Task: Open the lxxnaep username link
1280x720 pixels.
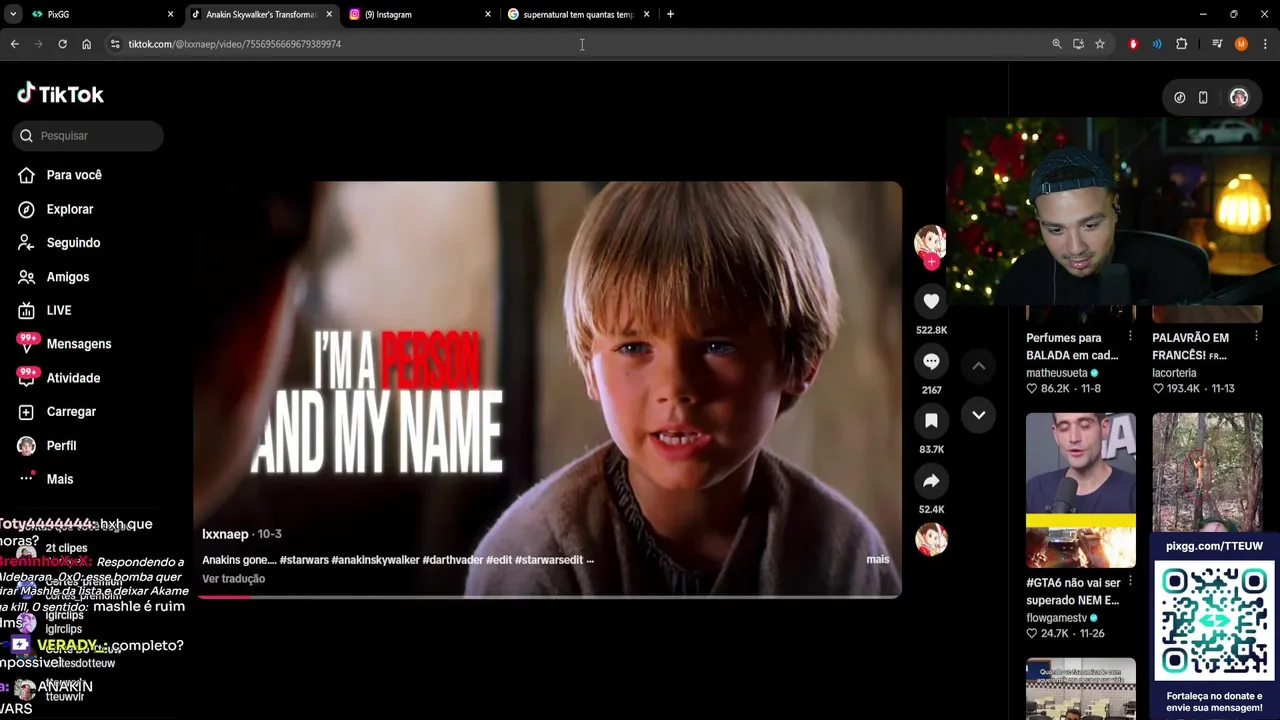Action: pyautogui.click(x=225, y=534)
